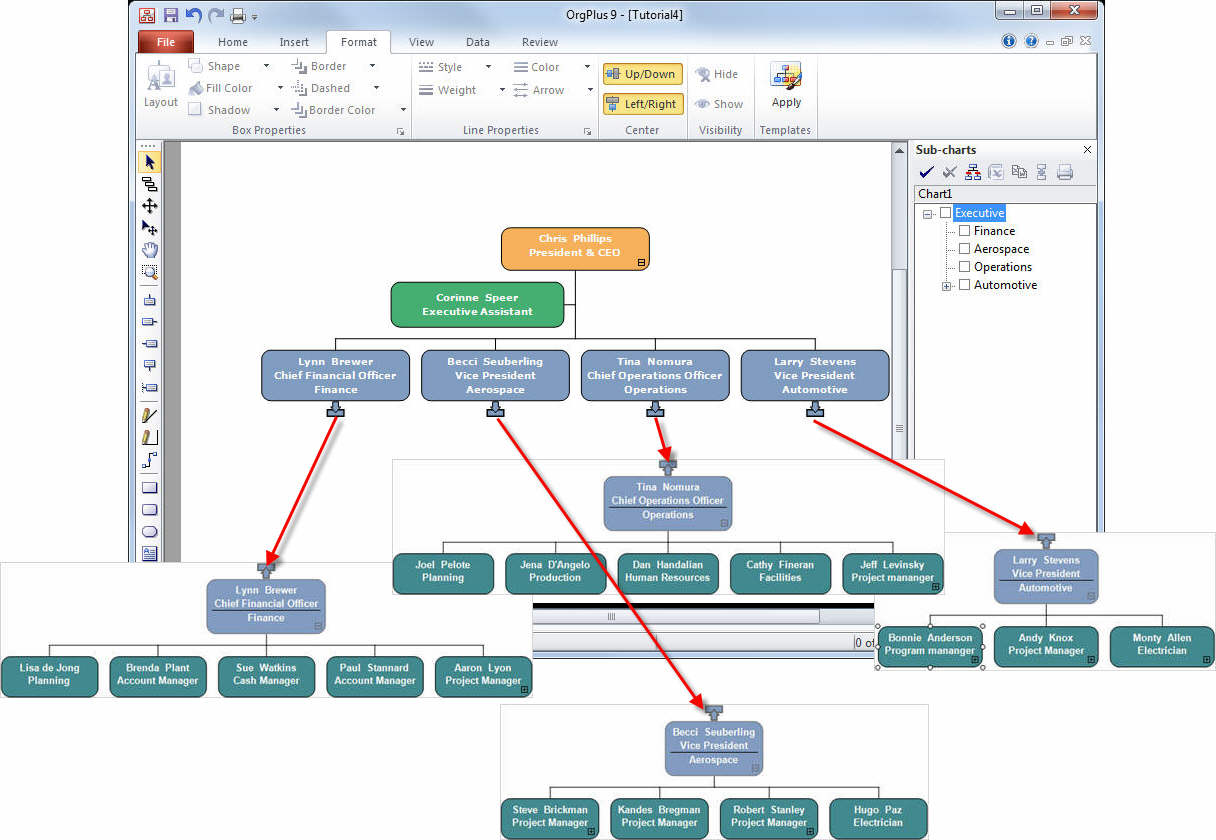Toggle the Operations sub-chart checkbox
The height and width of the screenshot is (840, 1216).
point(965,267)
